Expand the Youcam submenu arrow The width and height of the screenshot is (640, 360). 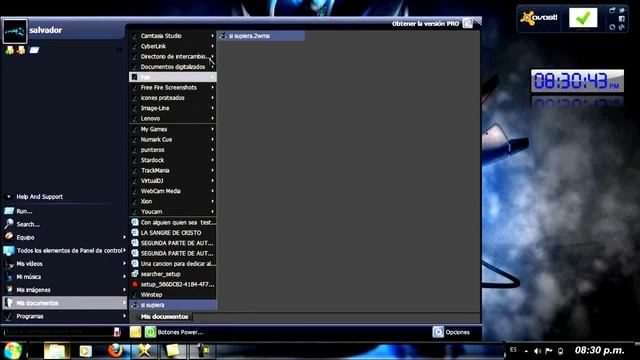[213, 211]
